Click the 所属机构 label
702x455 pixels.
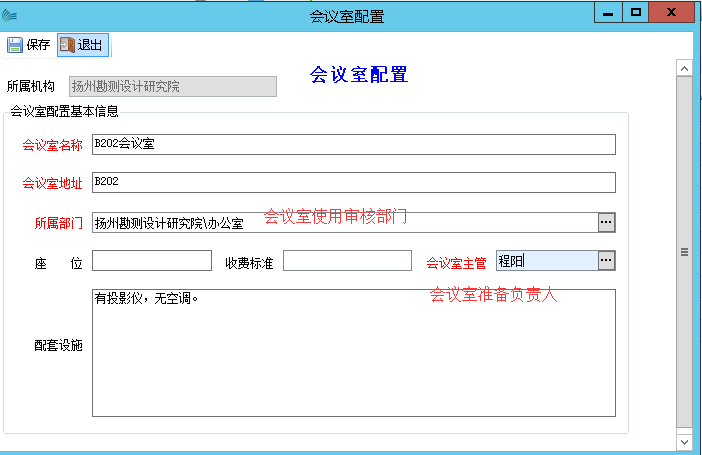(x=31, y=86)
